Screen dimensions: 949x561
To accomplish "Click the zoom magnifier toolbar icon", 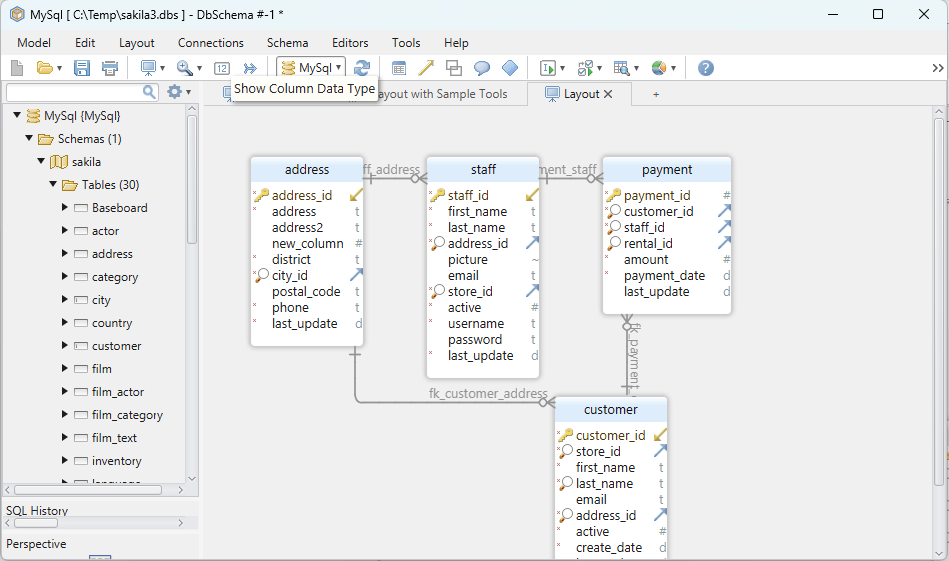I will [x=185, y=68].
